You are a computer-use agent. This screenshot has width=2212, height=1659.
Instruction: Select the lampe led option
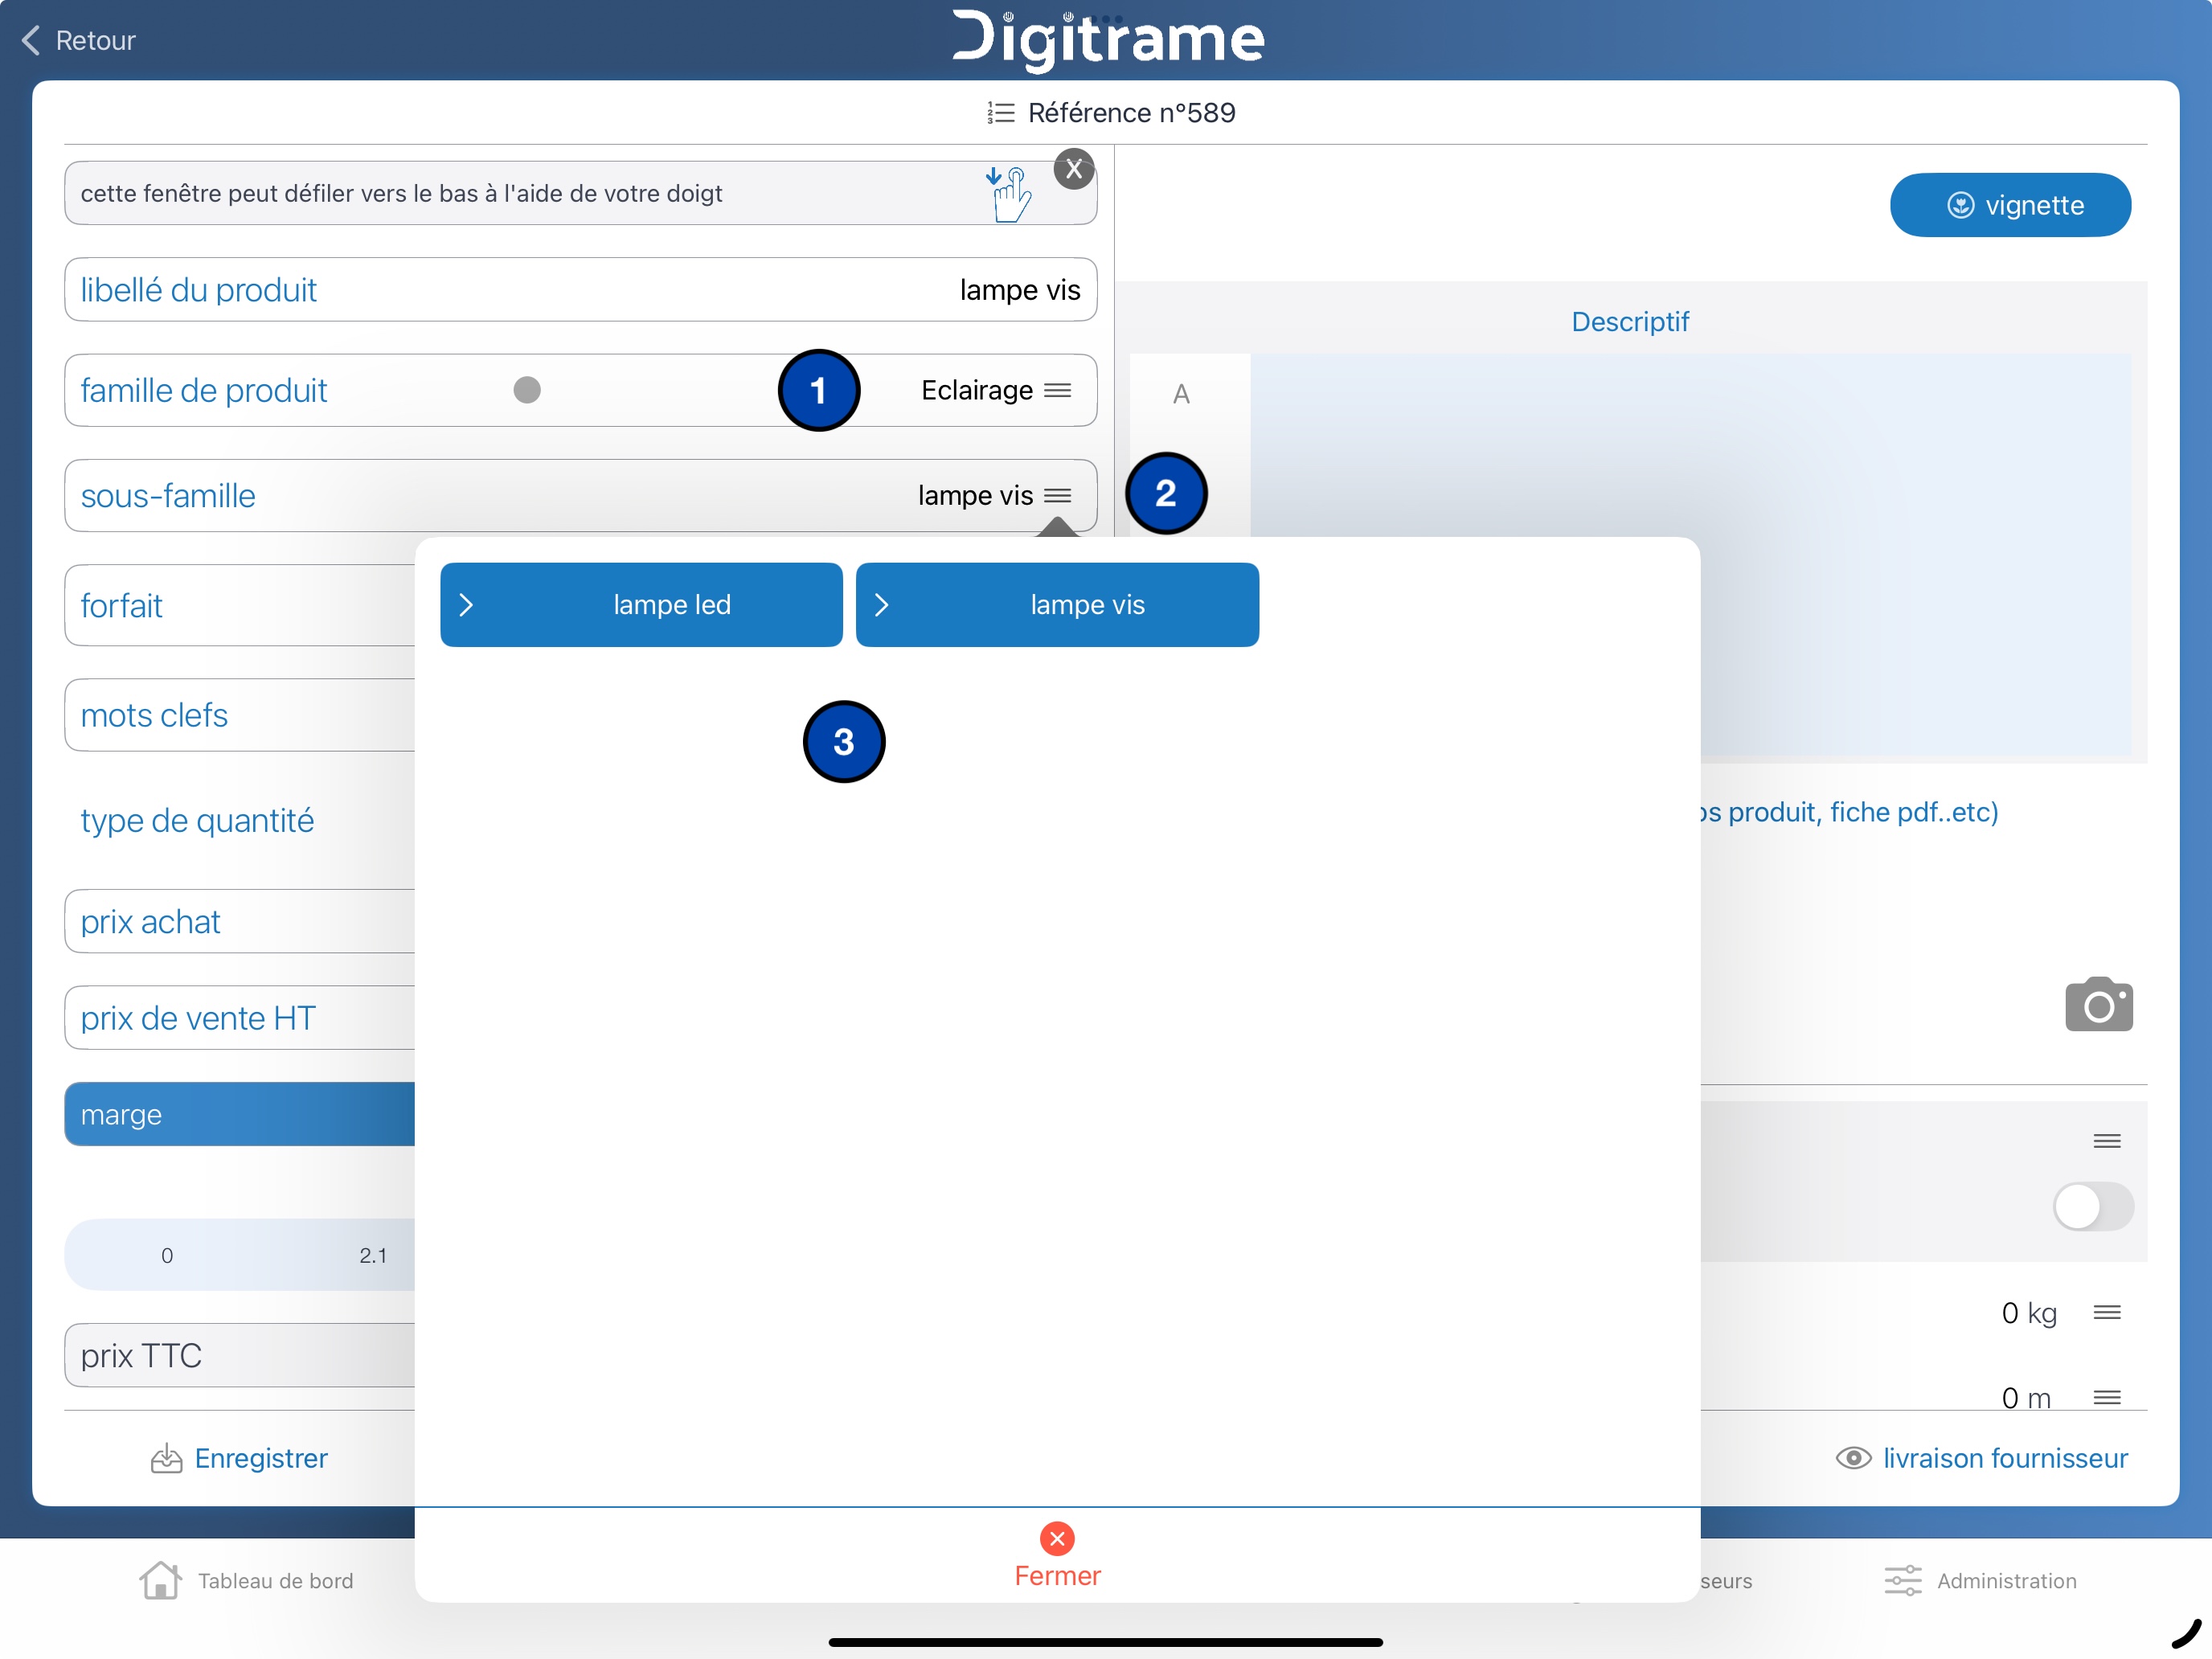click(x=642, y=605)
